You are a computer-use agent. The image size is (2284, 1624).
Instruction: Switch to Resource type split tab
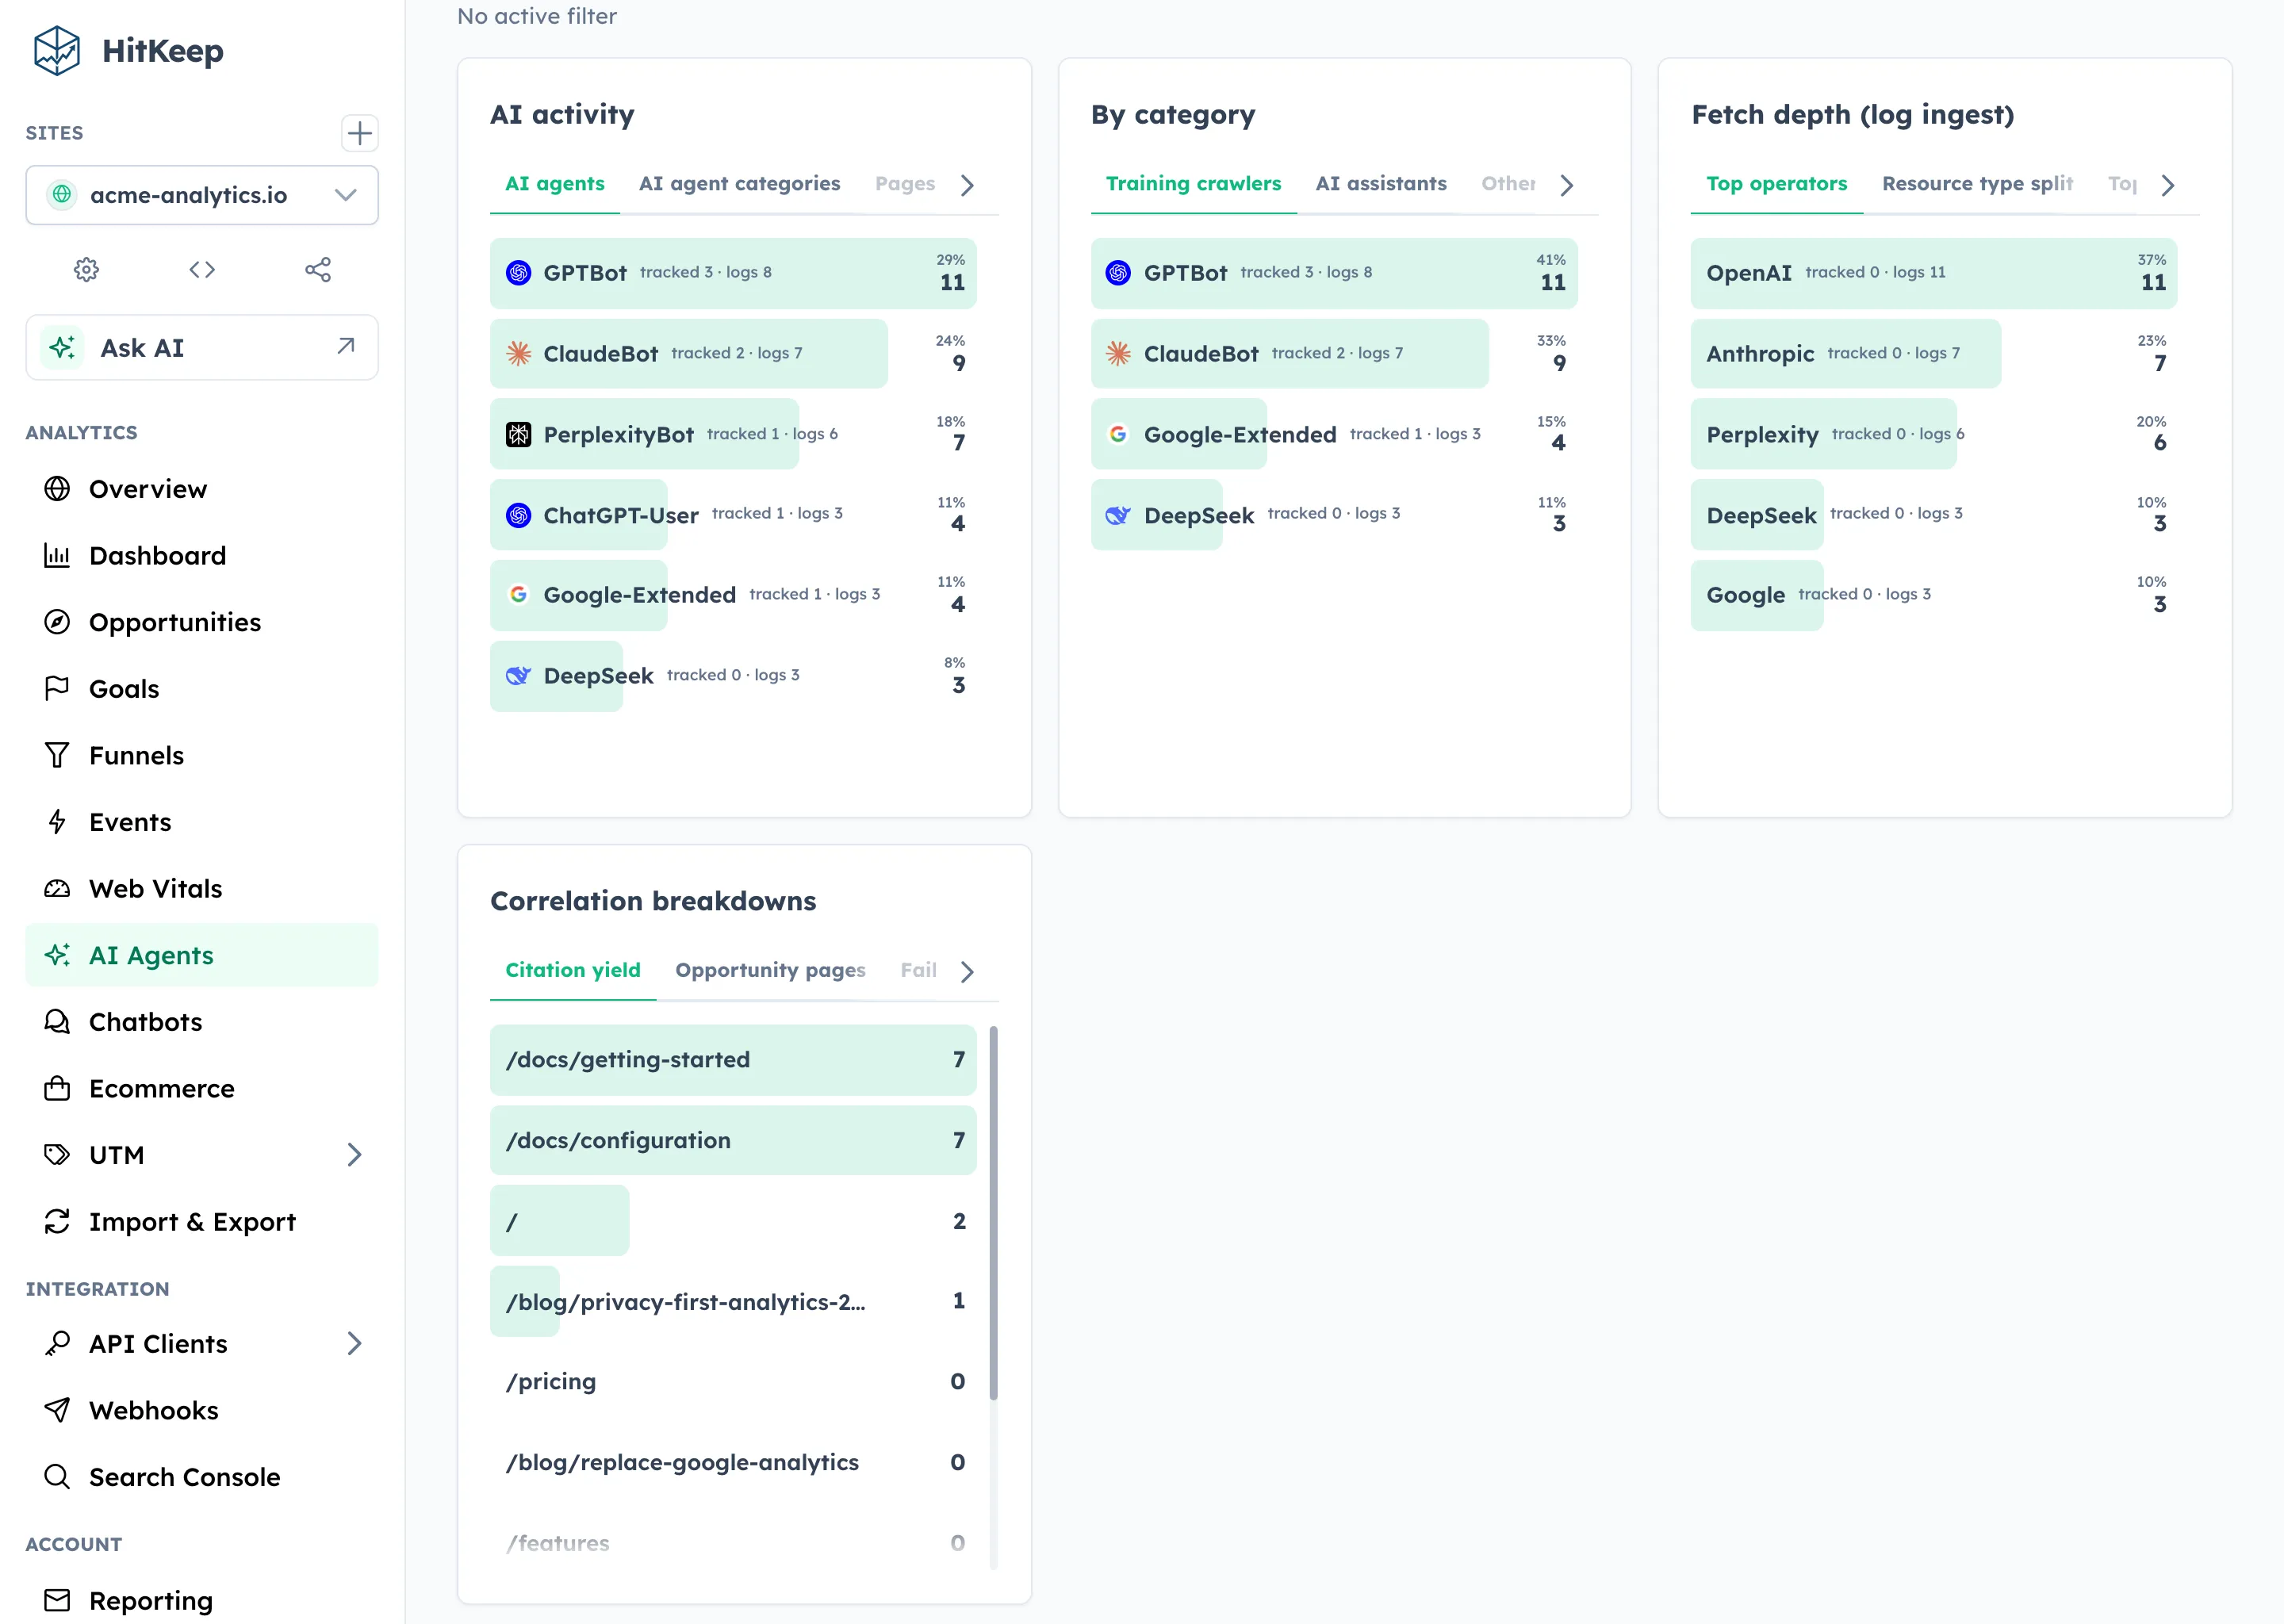(x=1977, y=184)
